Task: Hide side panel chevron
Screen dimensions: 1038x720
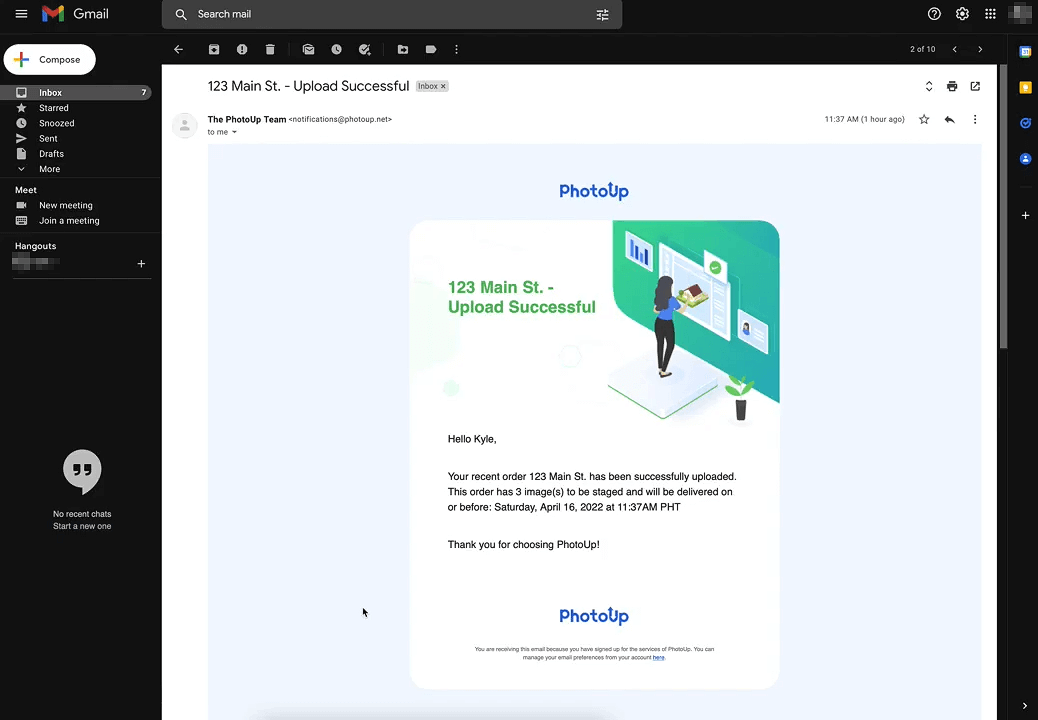Action: pos(1025,706)
